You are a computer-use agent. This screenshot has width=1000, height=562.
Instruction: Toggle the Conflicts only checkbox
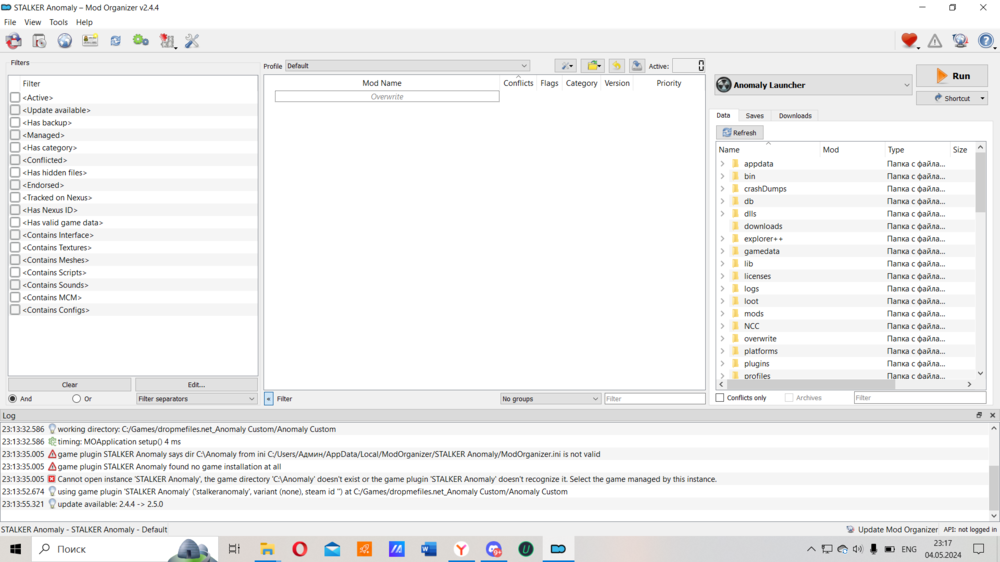pyautogui.click(x=720, y=398)
